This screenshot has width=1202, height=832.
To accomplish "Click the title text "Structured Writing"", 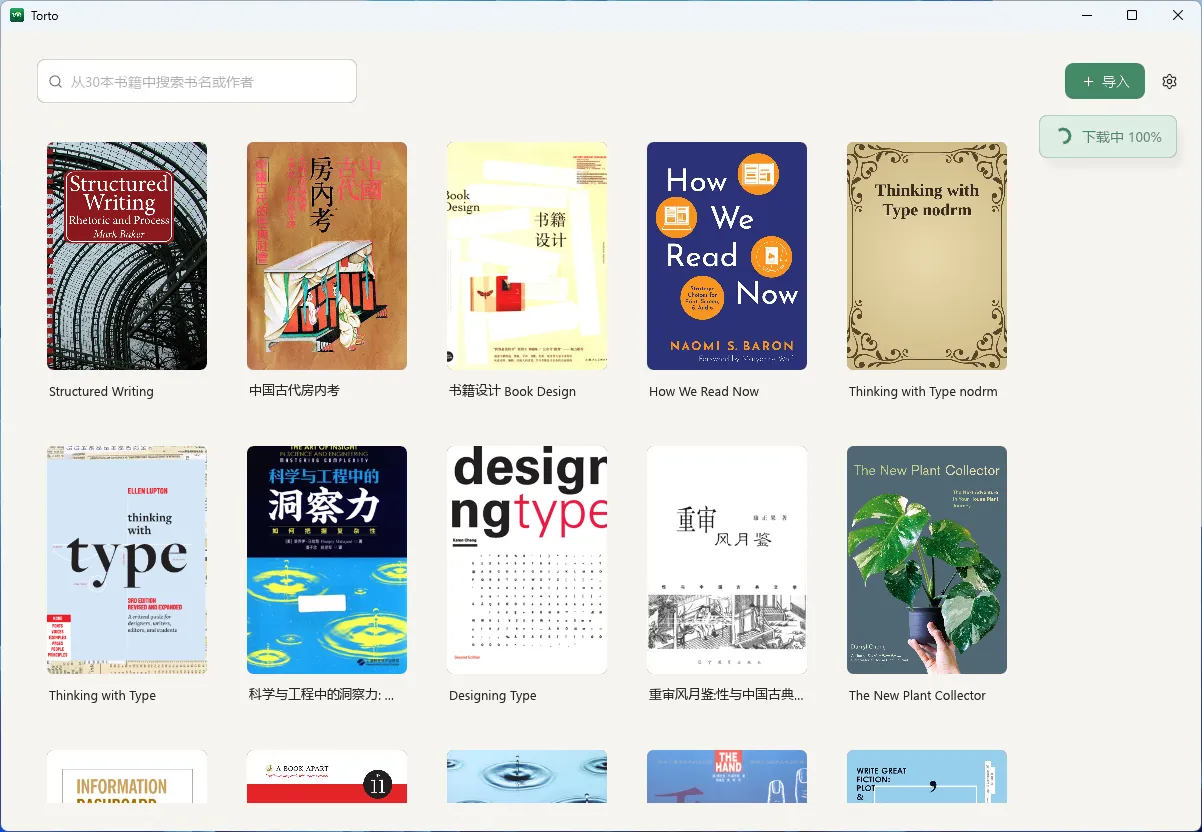I will 101,392.
